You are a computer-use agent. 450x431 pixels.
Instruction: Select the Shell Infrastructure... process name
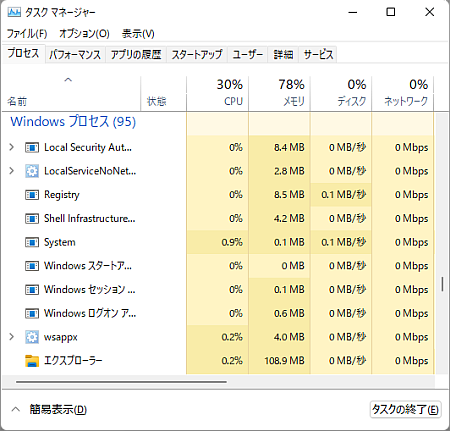click(x=90, y=219)
